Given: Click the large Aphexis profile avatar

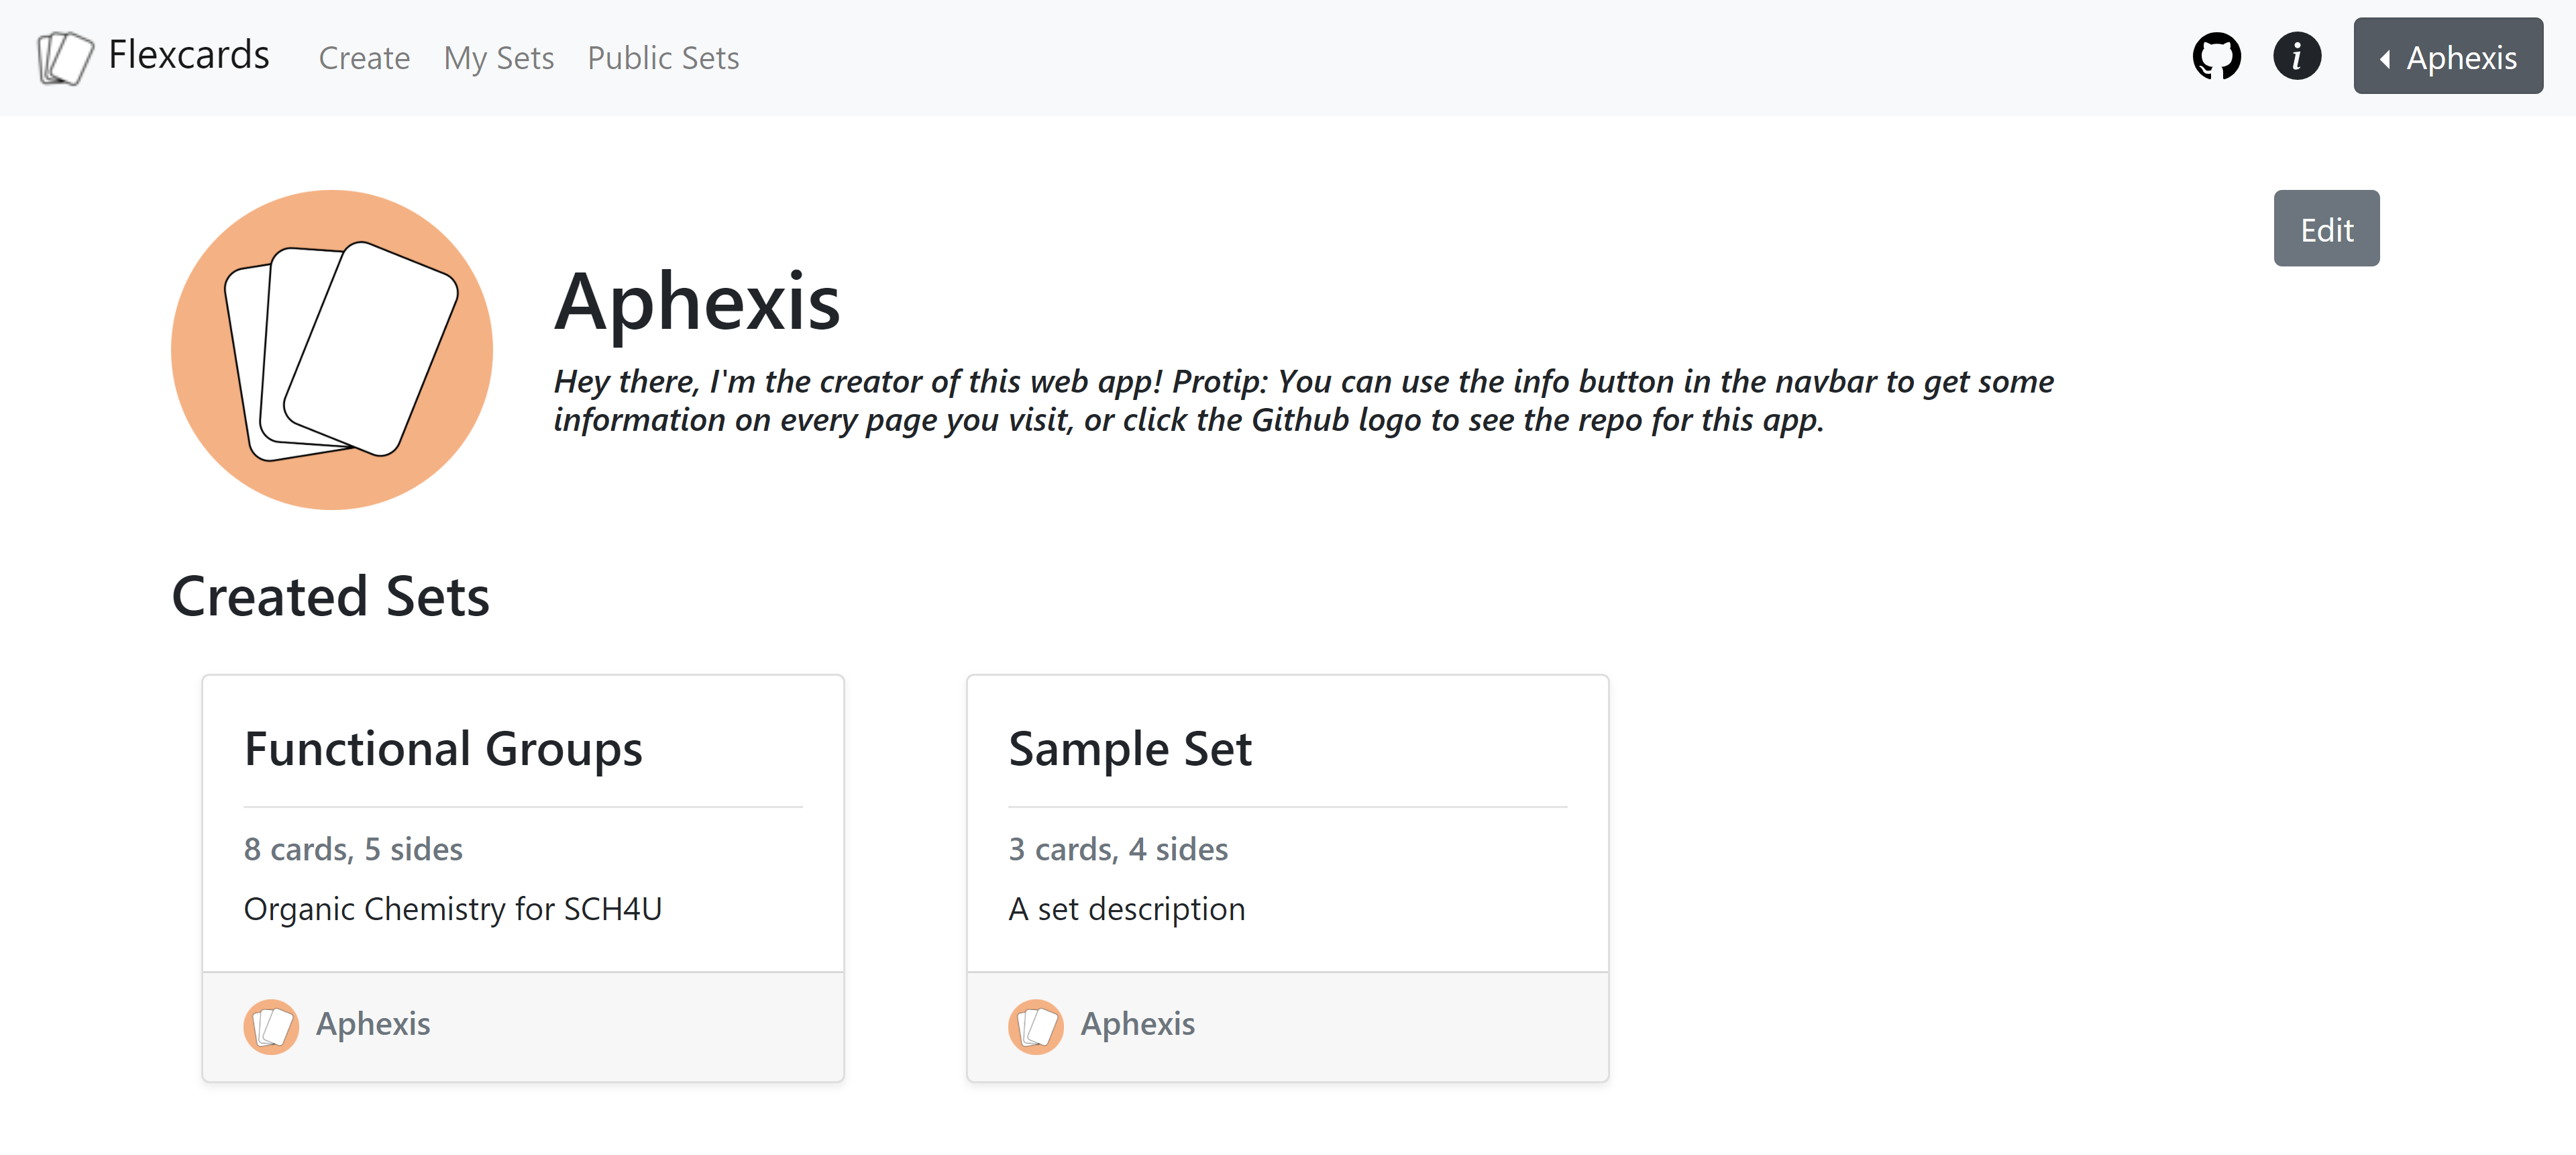Looking at the screenshot, I should (332, 350).
